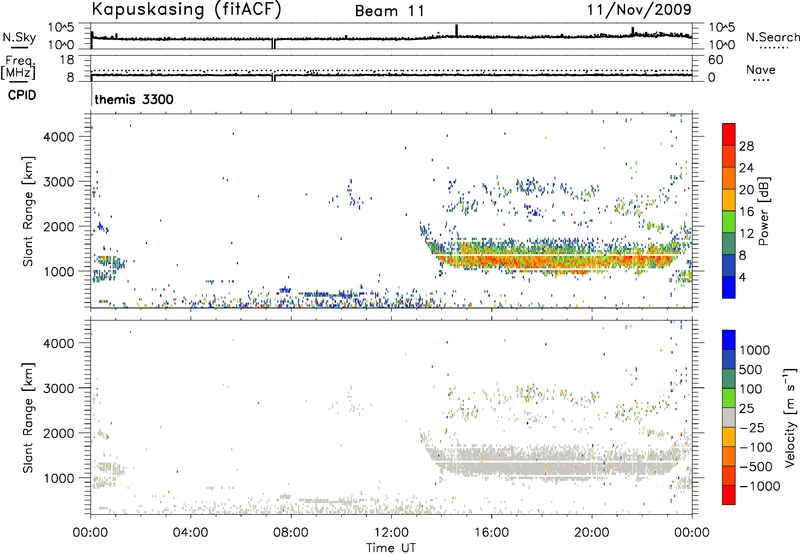Click the 'themis 3300' CPID text
The image size is (800, 554).
pyautogui.click(x=134, y=99)
